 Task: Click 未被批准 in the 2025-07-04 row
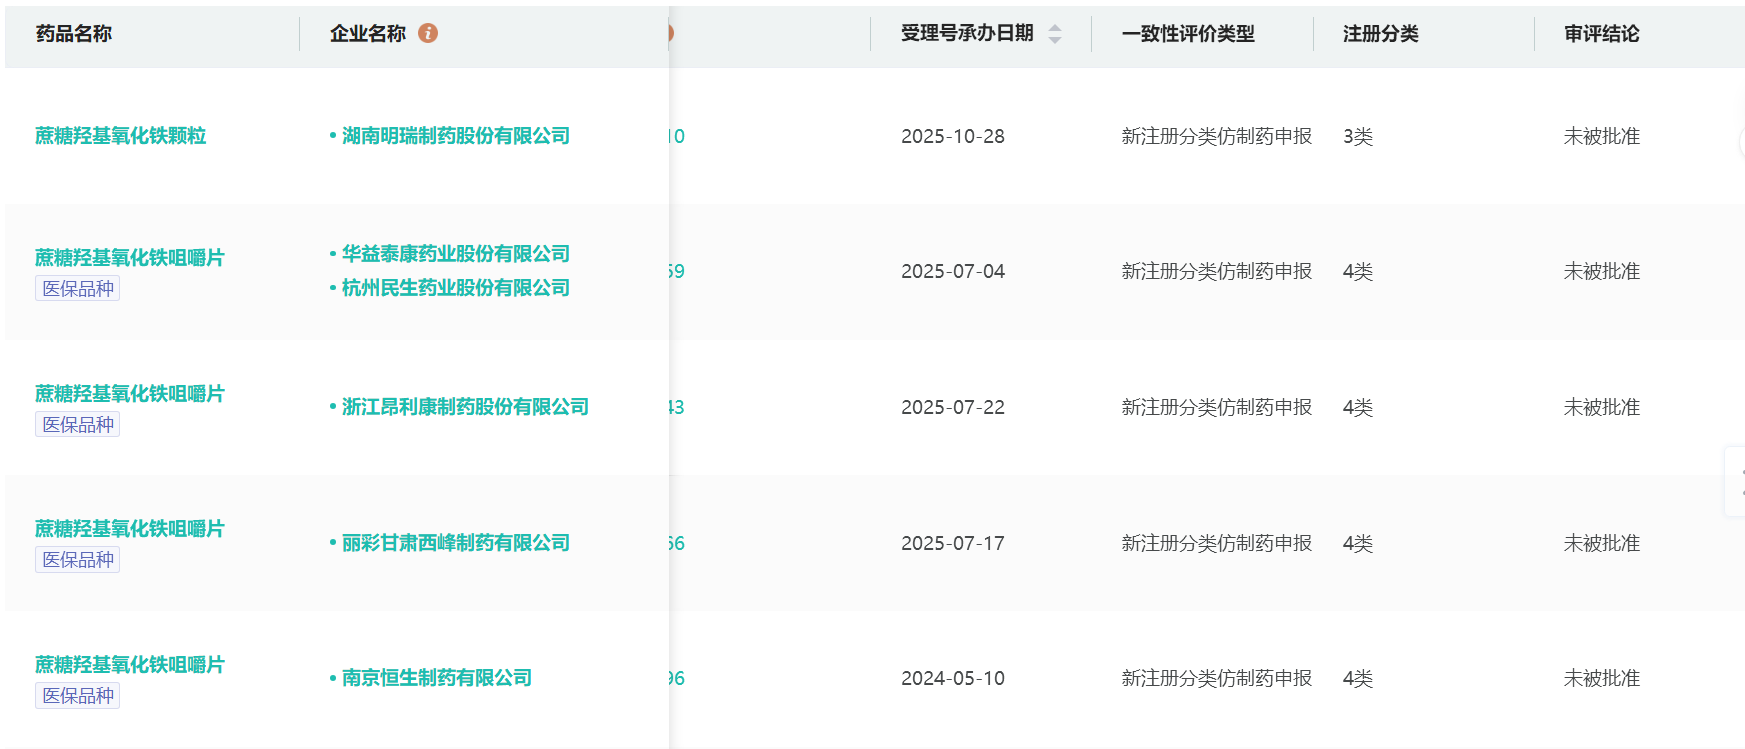click(1602, 272)
